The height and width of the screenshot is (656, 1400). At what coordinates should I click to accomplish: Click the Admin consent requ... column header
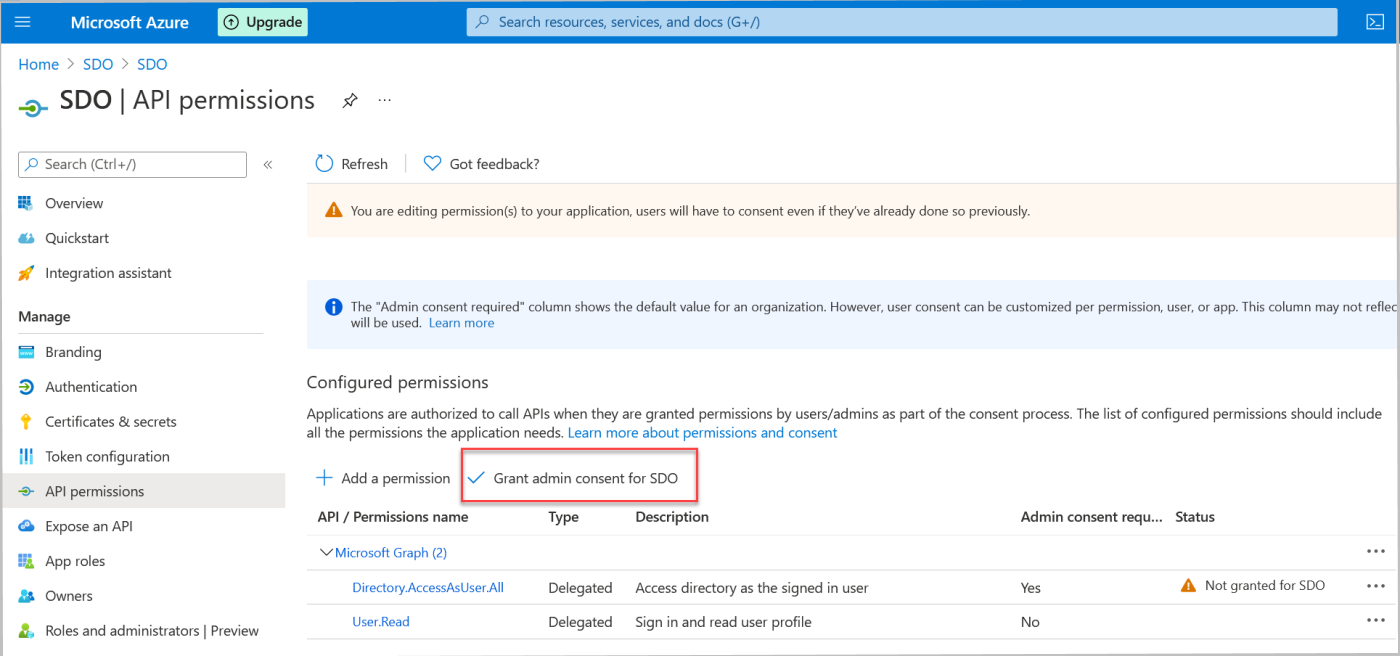[x=1092, y=517]
